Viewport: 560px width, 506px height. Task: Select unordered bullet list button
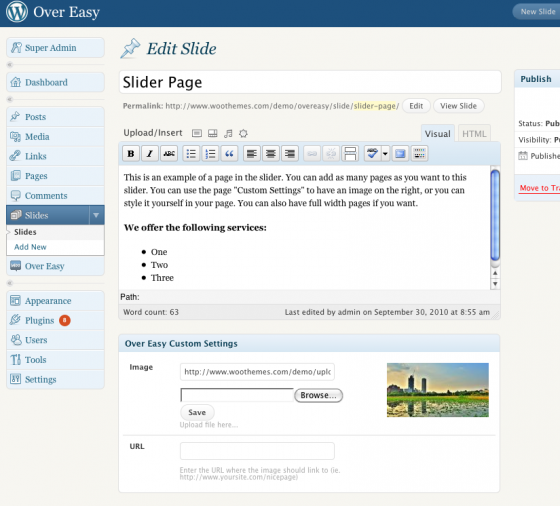(191, 154)
